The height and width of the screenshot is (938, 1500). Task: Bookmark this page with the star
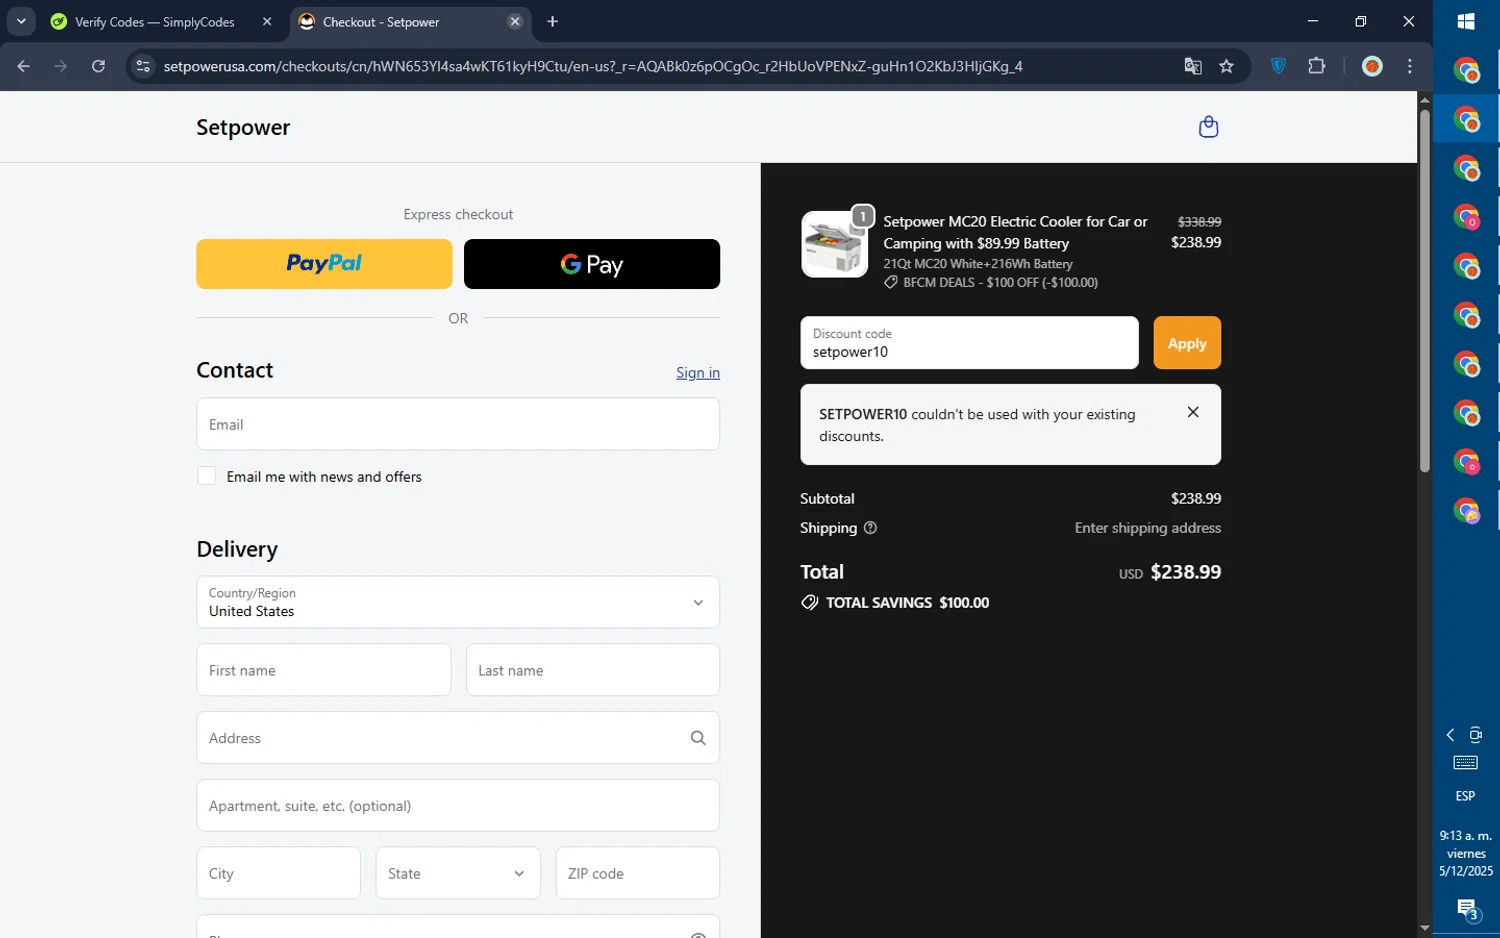click(x=1227, y=66)
